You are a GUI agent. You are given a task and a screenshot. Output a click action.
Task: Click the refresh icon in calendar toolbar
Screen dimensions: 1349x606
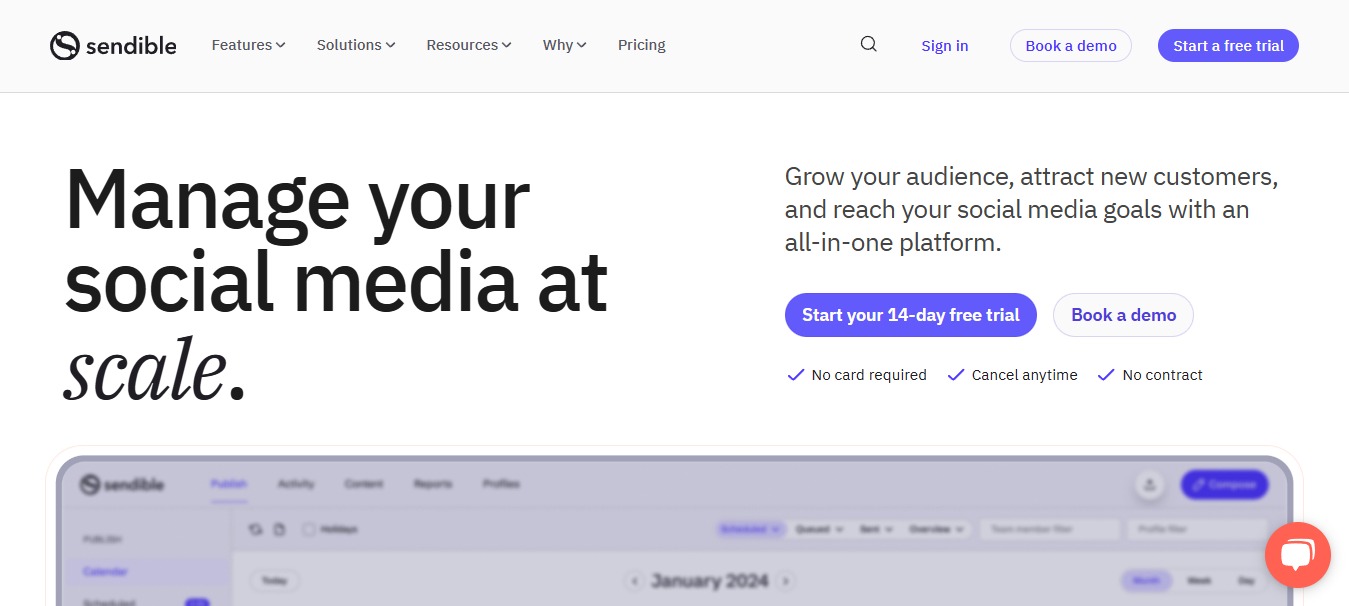coord(256,529)
